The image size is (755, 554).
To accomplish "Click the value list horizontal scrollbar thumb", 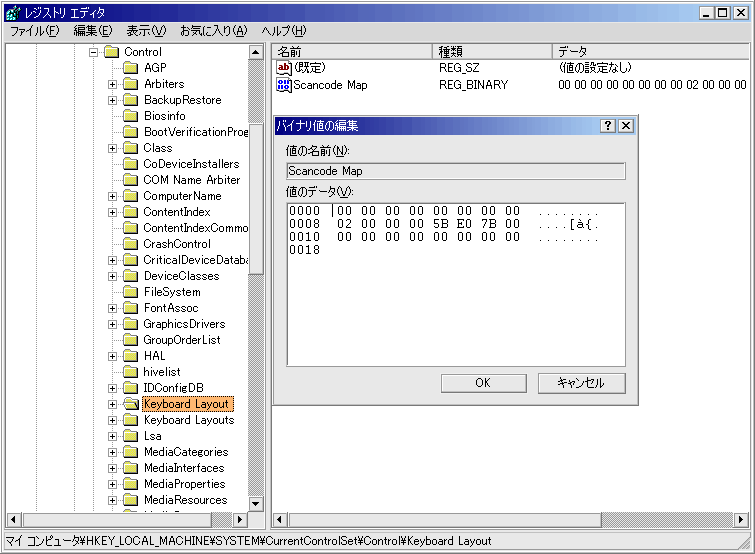I will (x=445, y=519).
